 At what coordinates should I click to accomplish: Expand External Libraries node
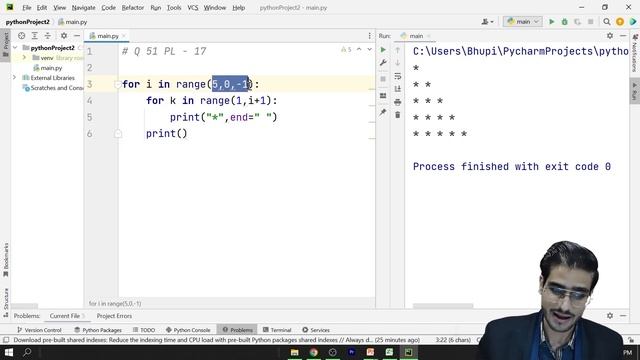tap(15, 78)
